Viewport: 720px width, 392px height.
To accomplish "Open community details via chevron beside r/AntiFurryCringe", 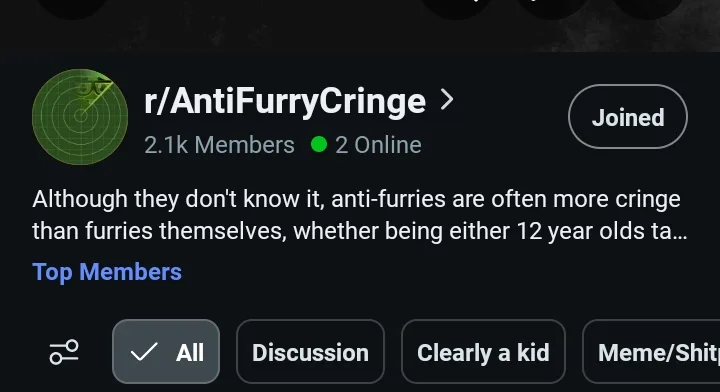I will [x=446, y=100].
